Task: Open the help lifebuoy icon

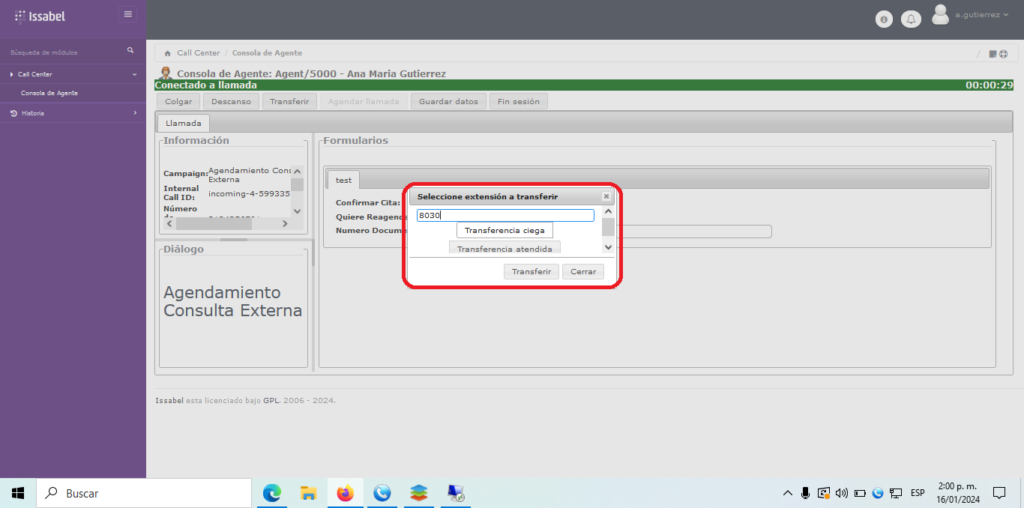Action: 1002,53
